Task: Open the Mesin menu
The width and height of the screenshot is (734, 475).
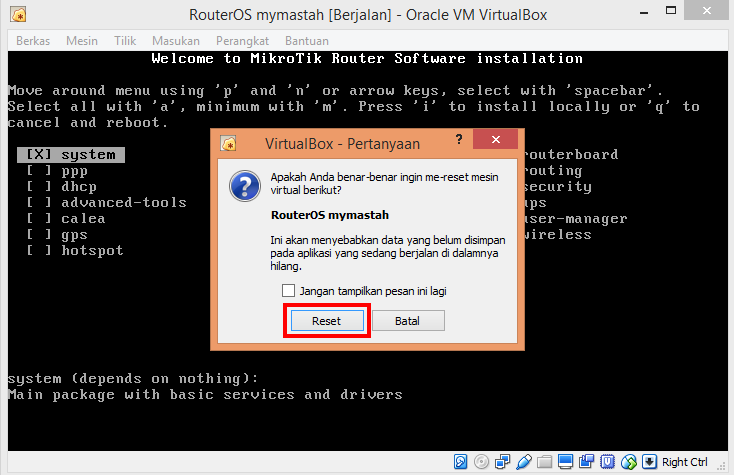Action: coord(82,41)
